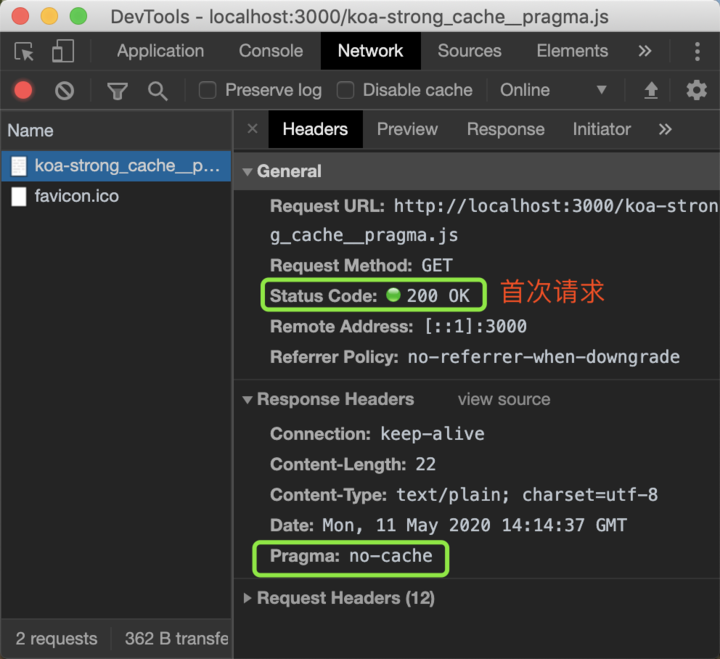This screenshot has width=720, height=659.
Task: Stop recording network log
Action: pyautogui.click(x=23, y=90)
